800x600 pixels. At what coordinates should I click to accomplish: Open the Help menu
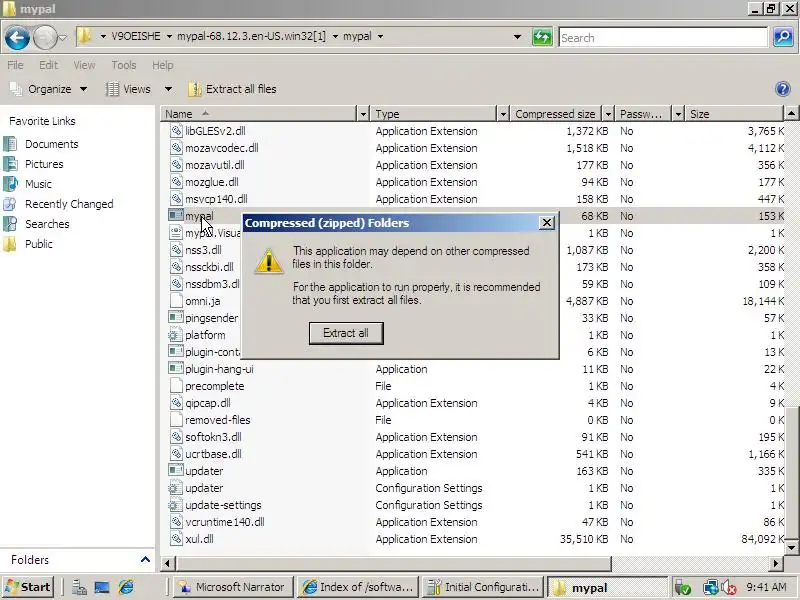click(x=163, y=65)
